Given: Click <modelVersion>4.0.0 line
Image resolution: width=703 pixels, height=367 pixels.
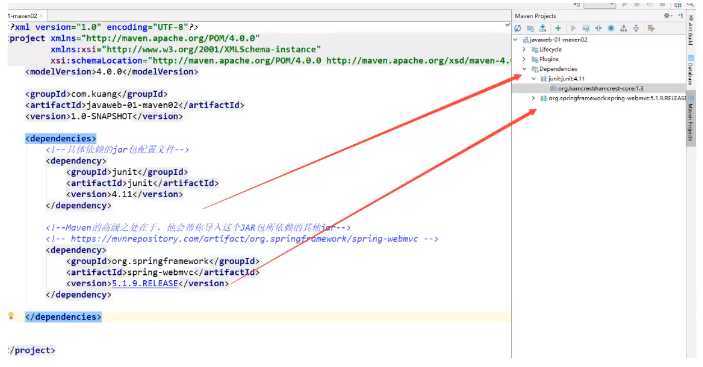Looking at the screenshot, I should [x=112, y=72].
